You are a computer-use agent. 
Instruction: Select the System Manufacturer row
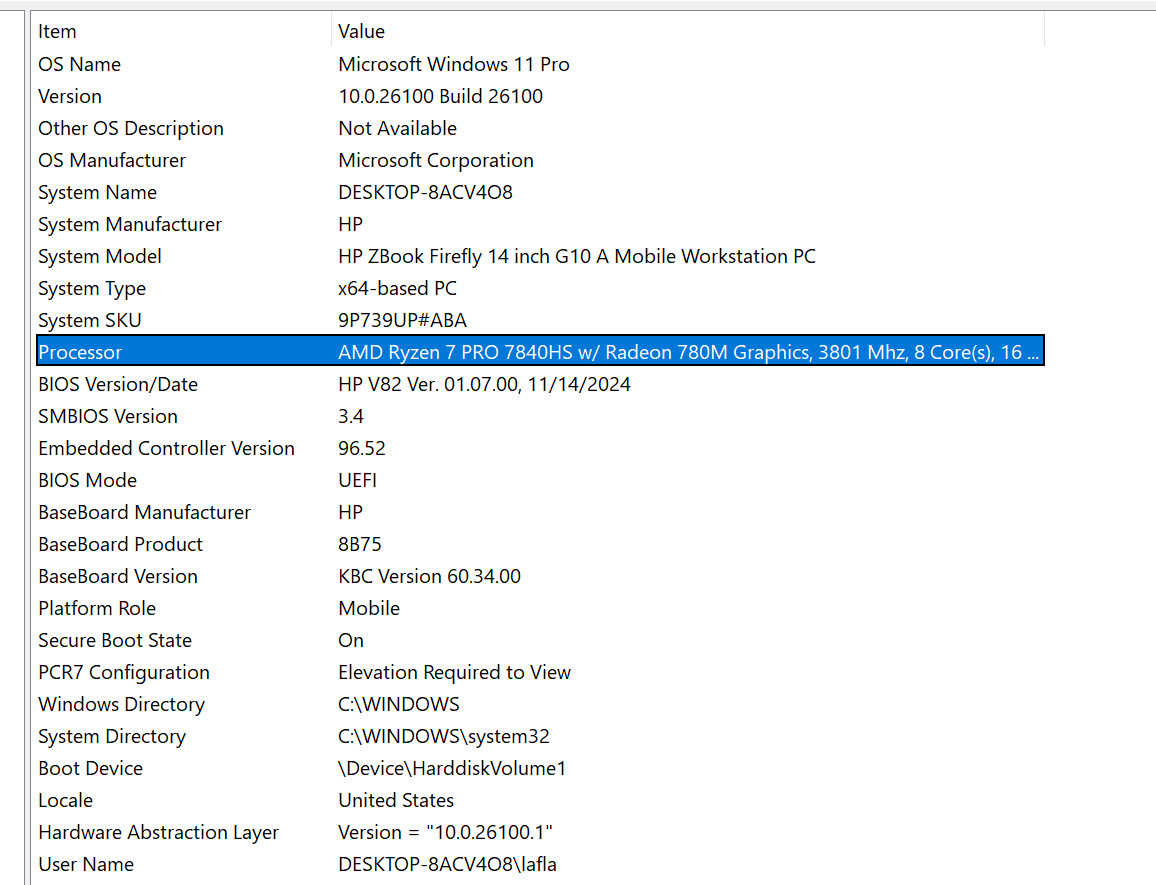(540, 224)
